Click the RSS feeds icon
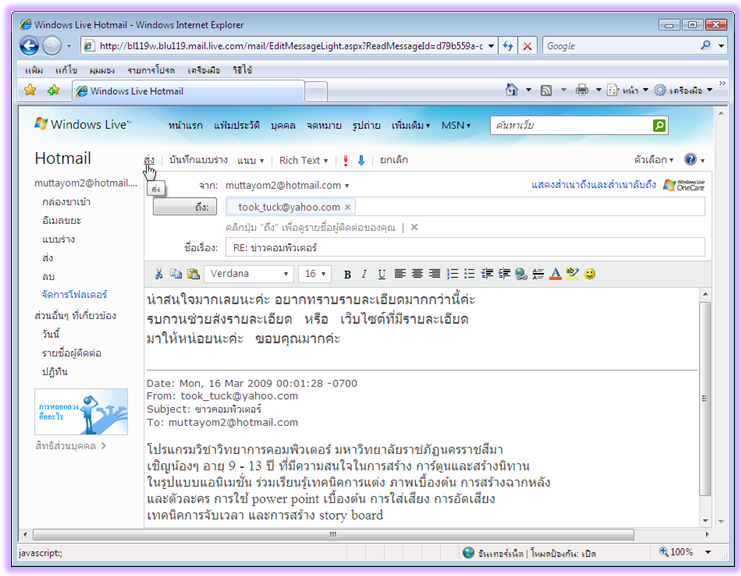Screen dimensions: 741x576 click(546, 90)
